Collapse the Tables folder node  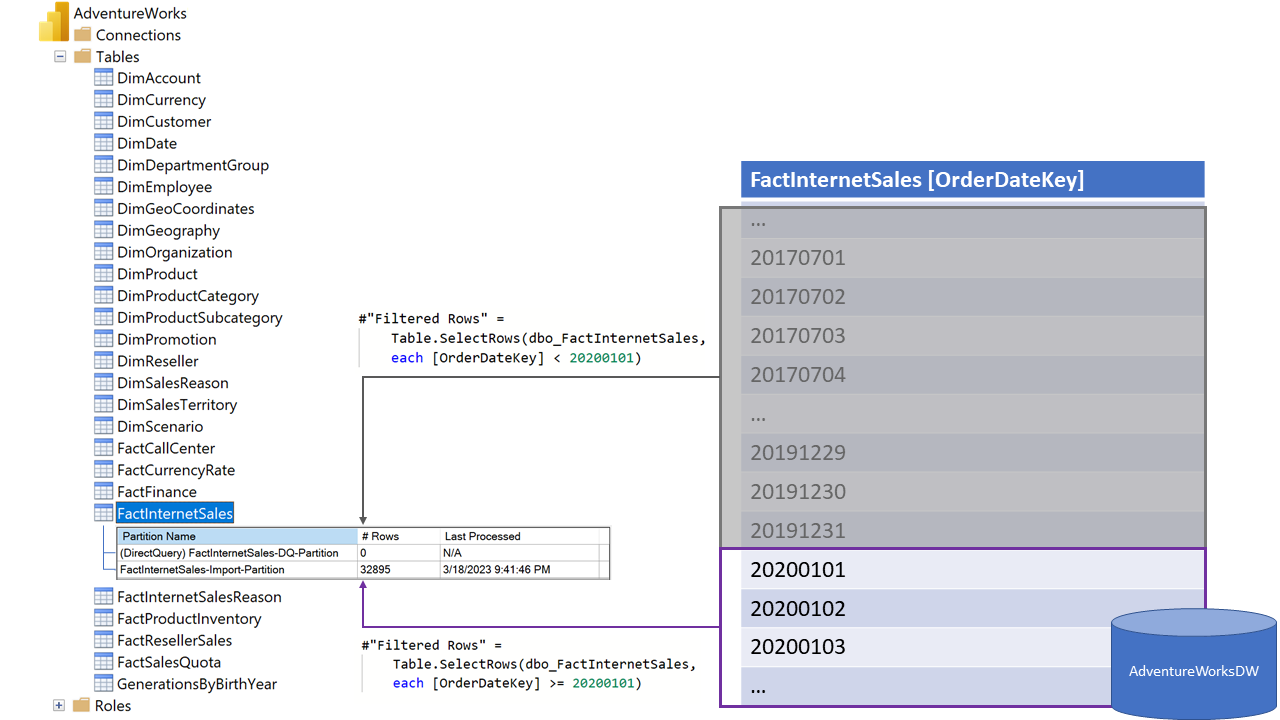tap(59, 57)
